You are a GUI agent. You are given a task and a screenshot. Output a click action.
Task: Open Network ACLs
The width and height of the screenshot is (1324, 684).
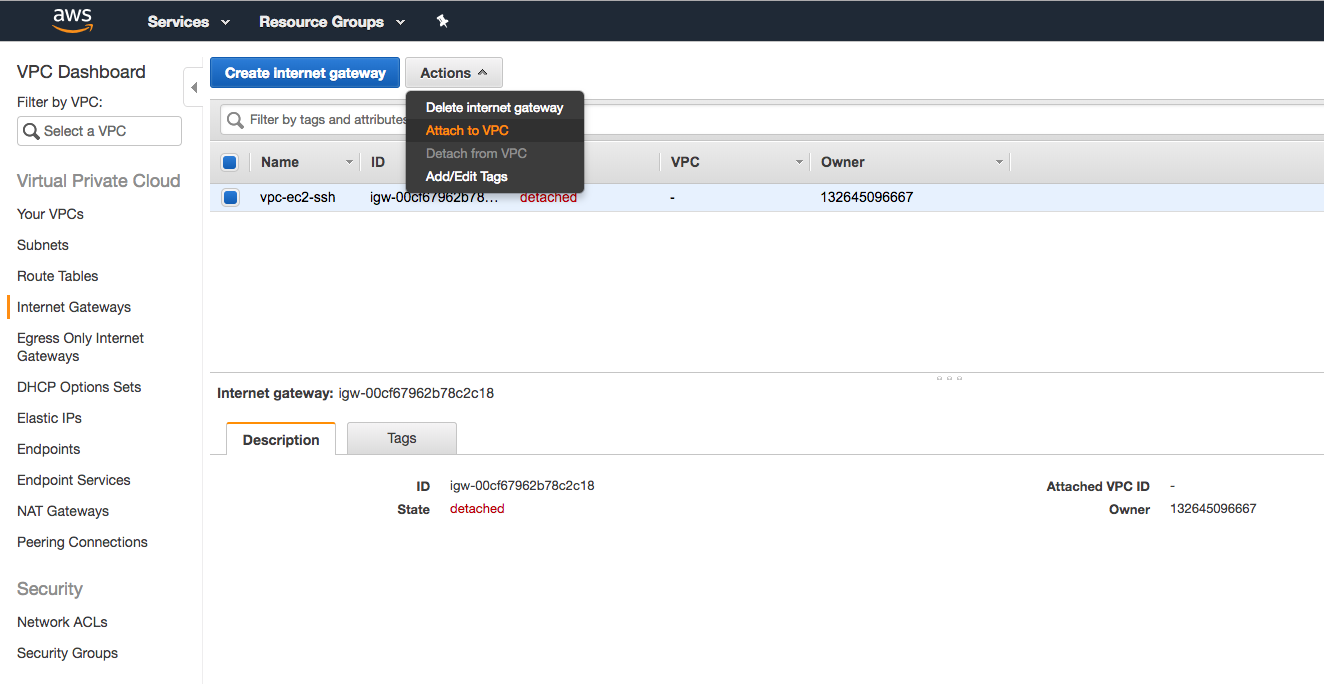point(62,622)
